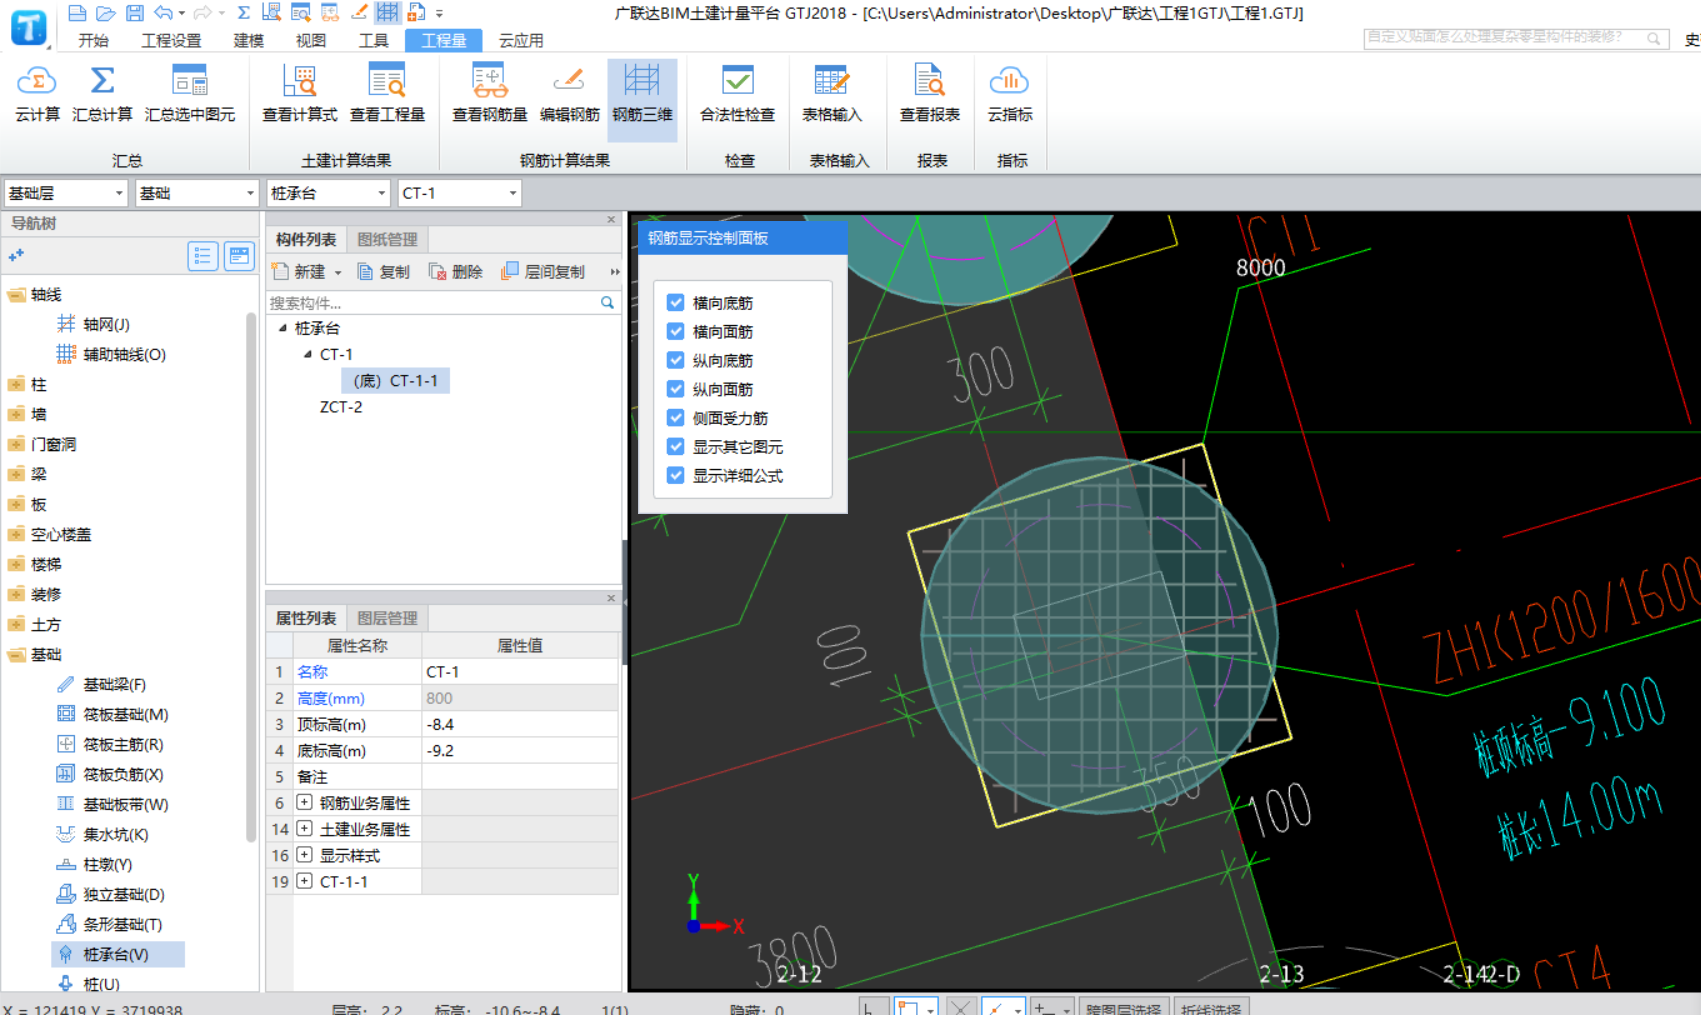Click the open folder icon in title bar

click(x=105, y=13)
